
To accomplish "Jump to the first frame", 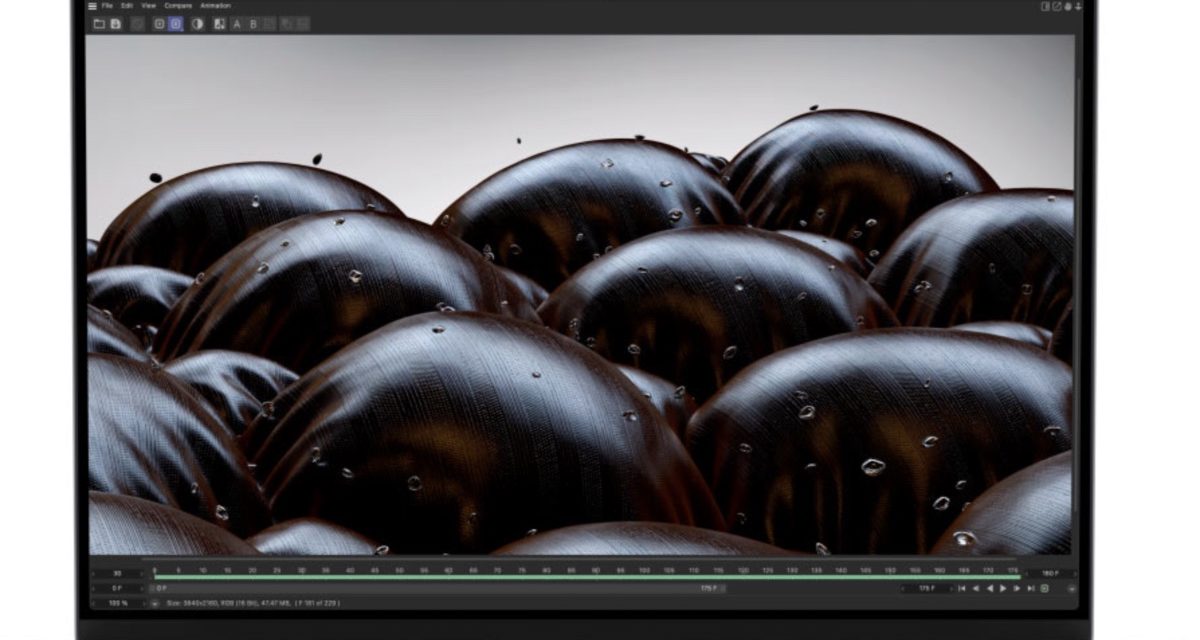I will tap(962, 589).
